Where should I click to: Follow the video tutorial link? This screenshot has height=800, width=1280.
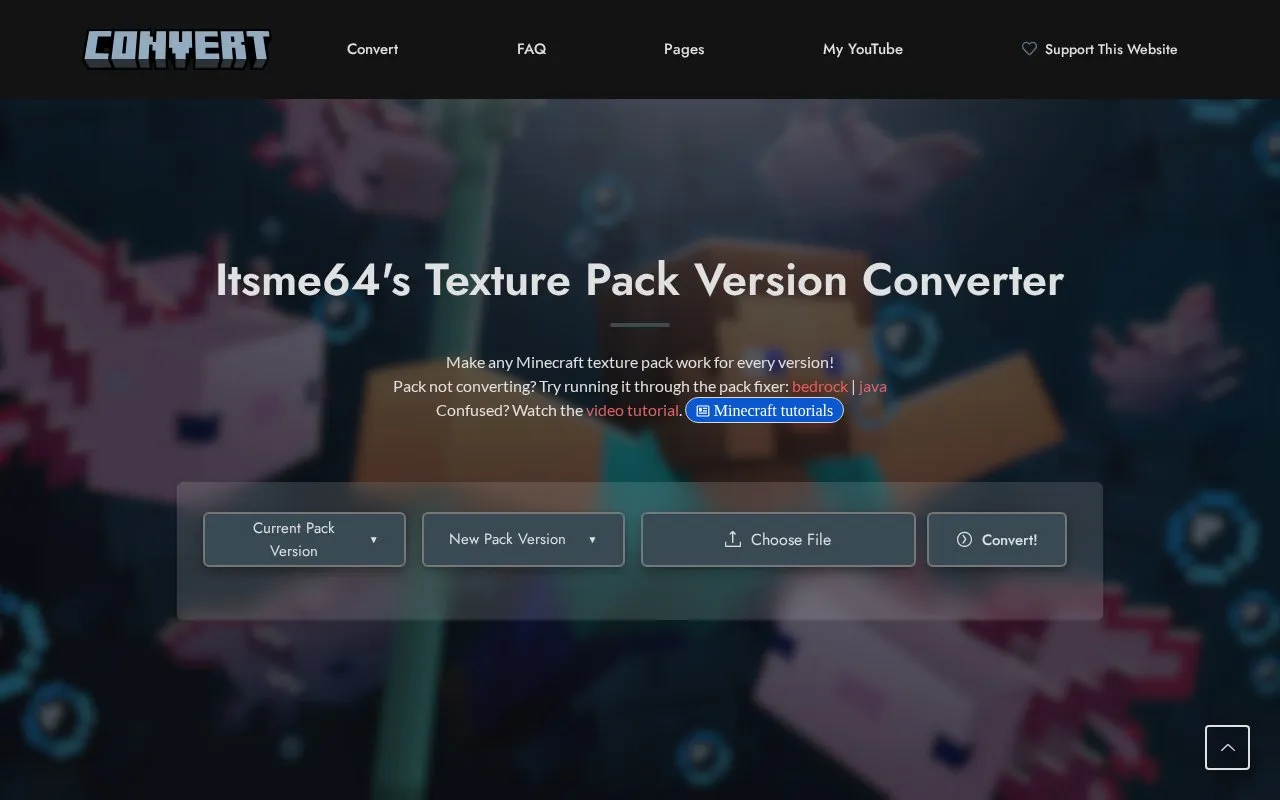[633, 410]
